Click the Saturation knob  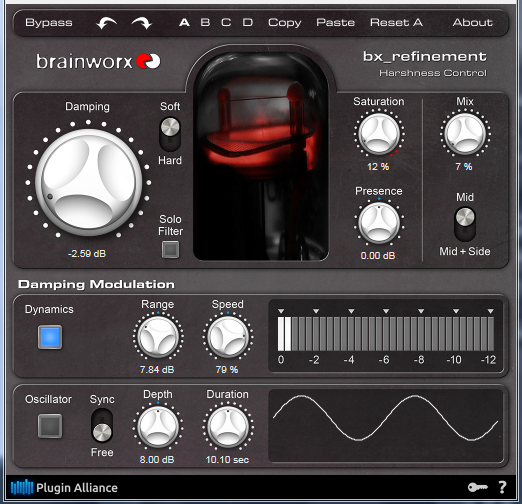[379, 133]
